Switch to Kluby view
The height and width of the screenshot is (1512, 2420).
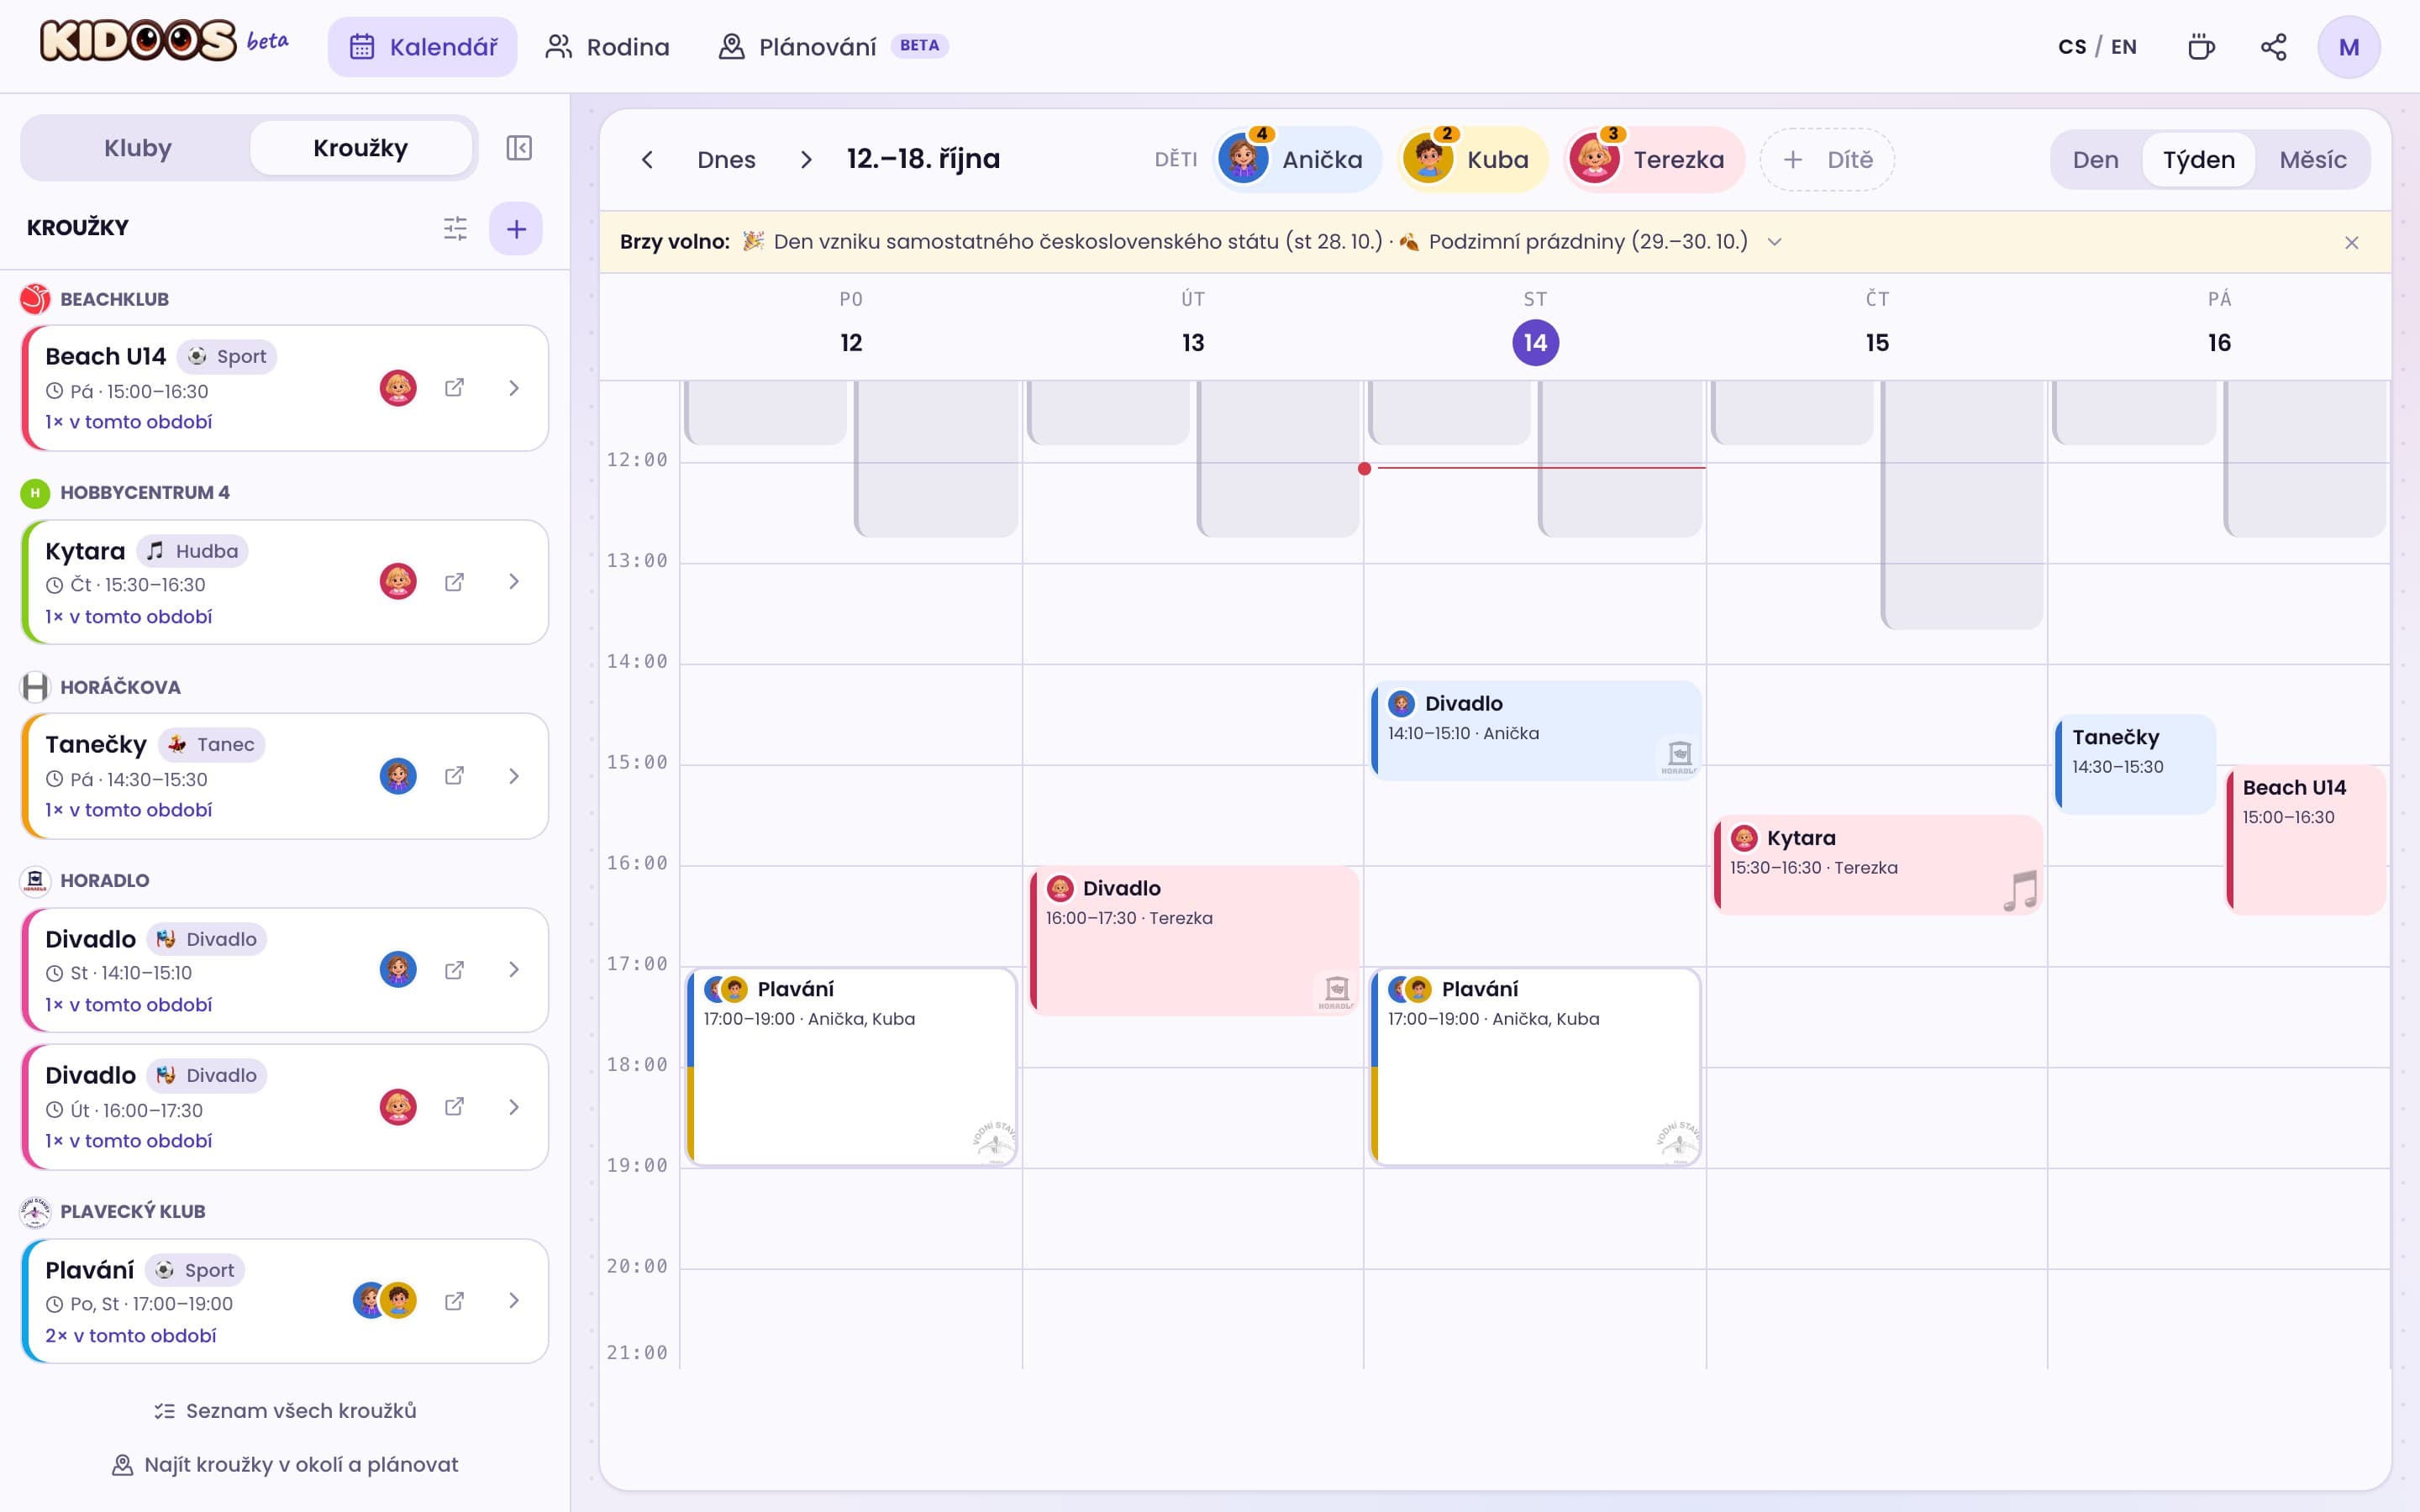[138, 148]
